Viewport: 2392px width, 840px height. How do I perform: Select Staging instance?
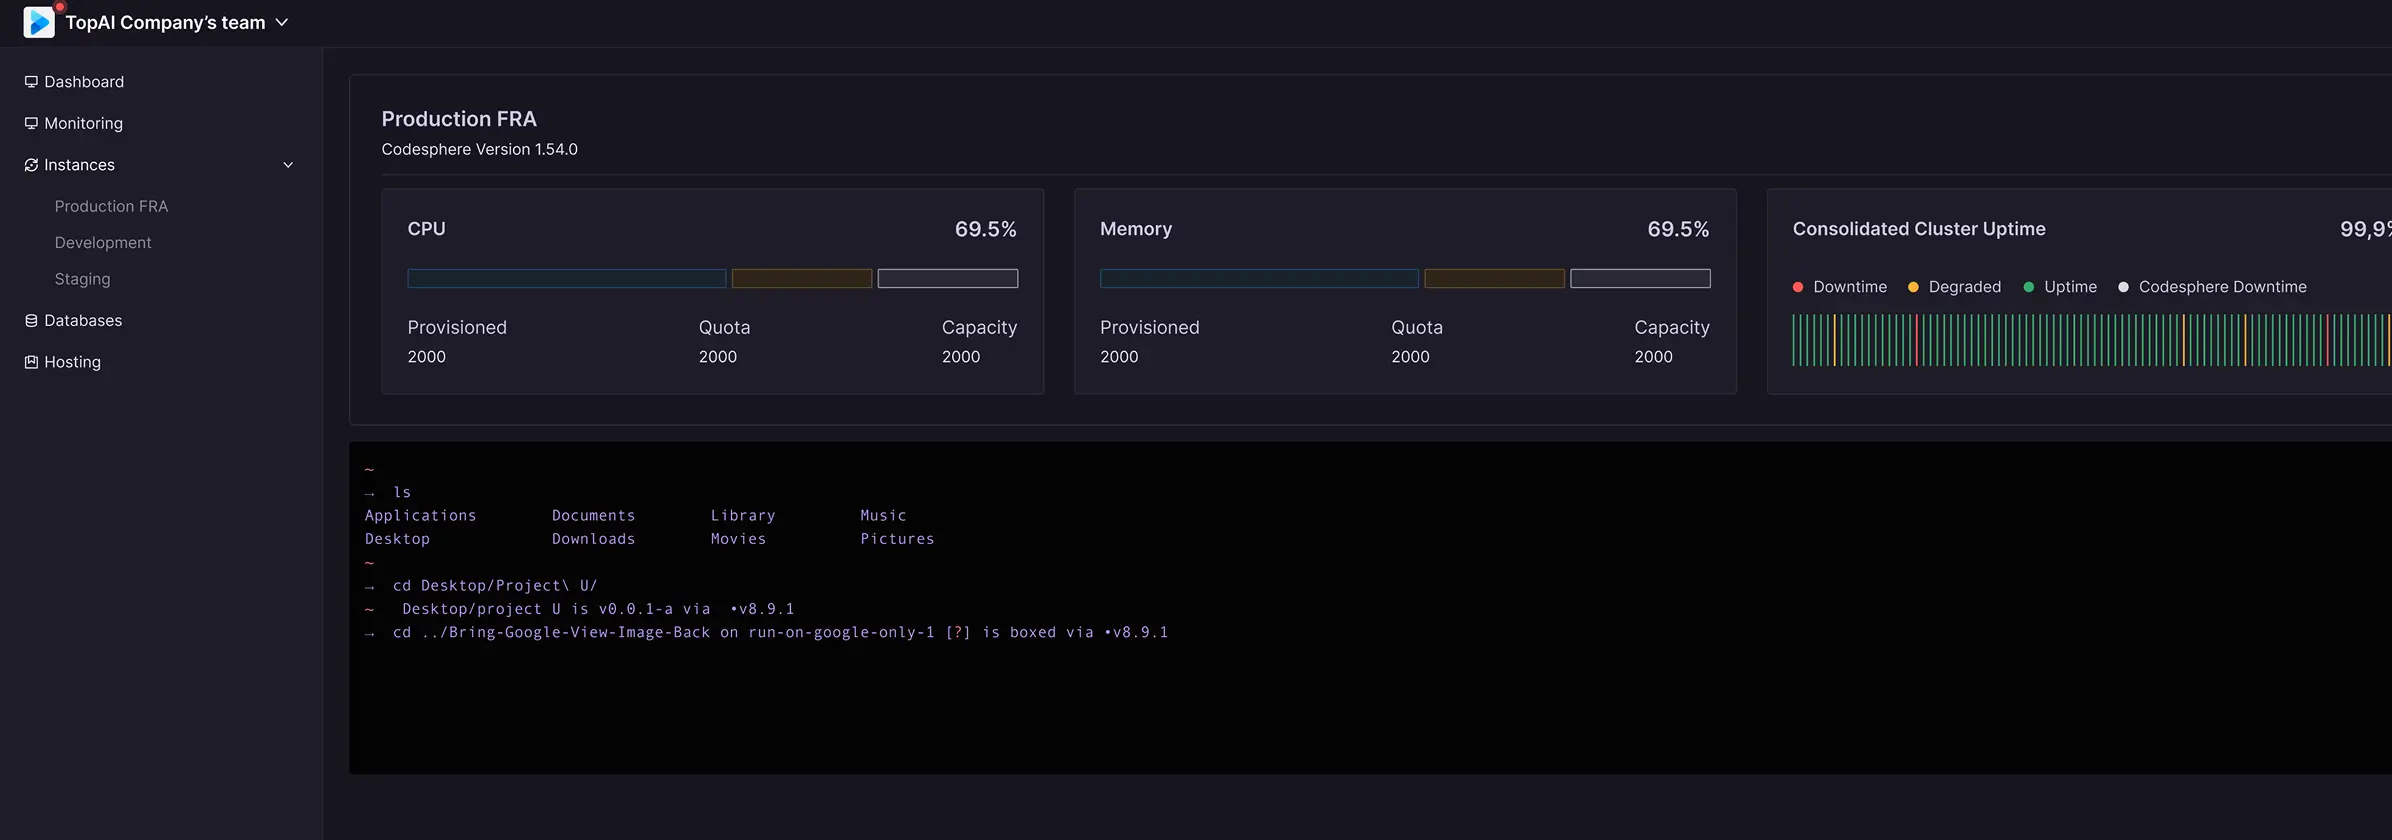coord(82,279)
